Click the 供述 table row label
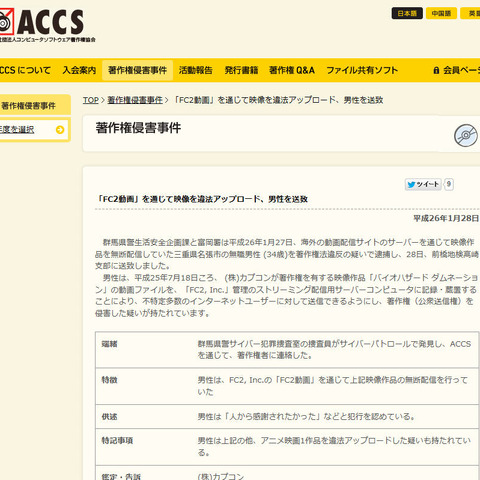This screenshot has width=480, height=480. point(110,417)
